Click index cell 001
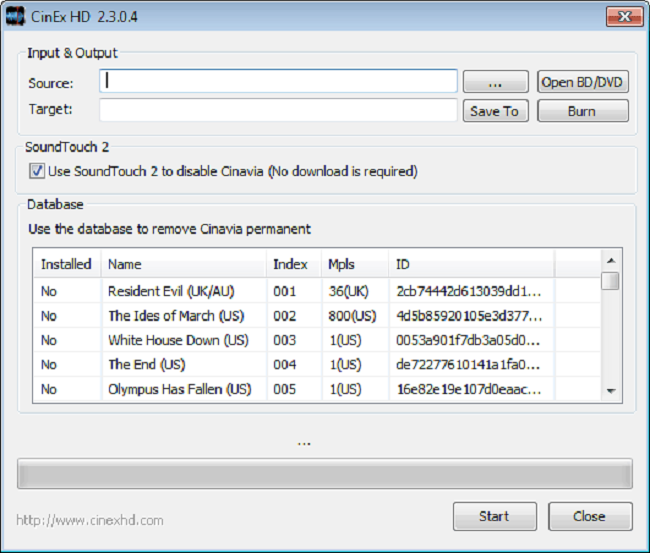This screenshot has width=650, height=553. pyautogui.click(x=285, y=291)
